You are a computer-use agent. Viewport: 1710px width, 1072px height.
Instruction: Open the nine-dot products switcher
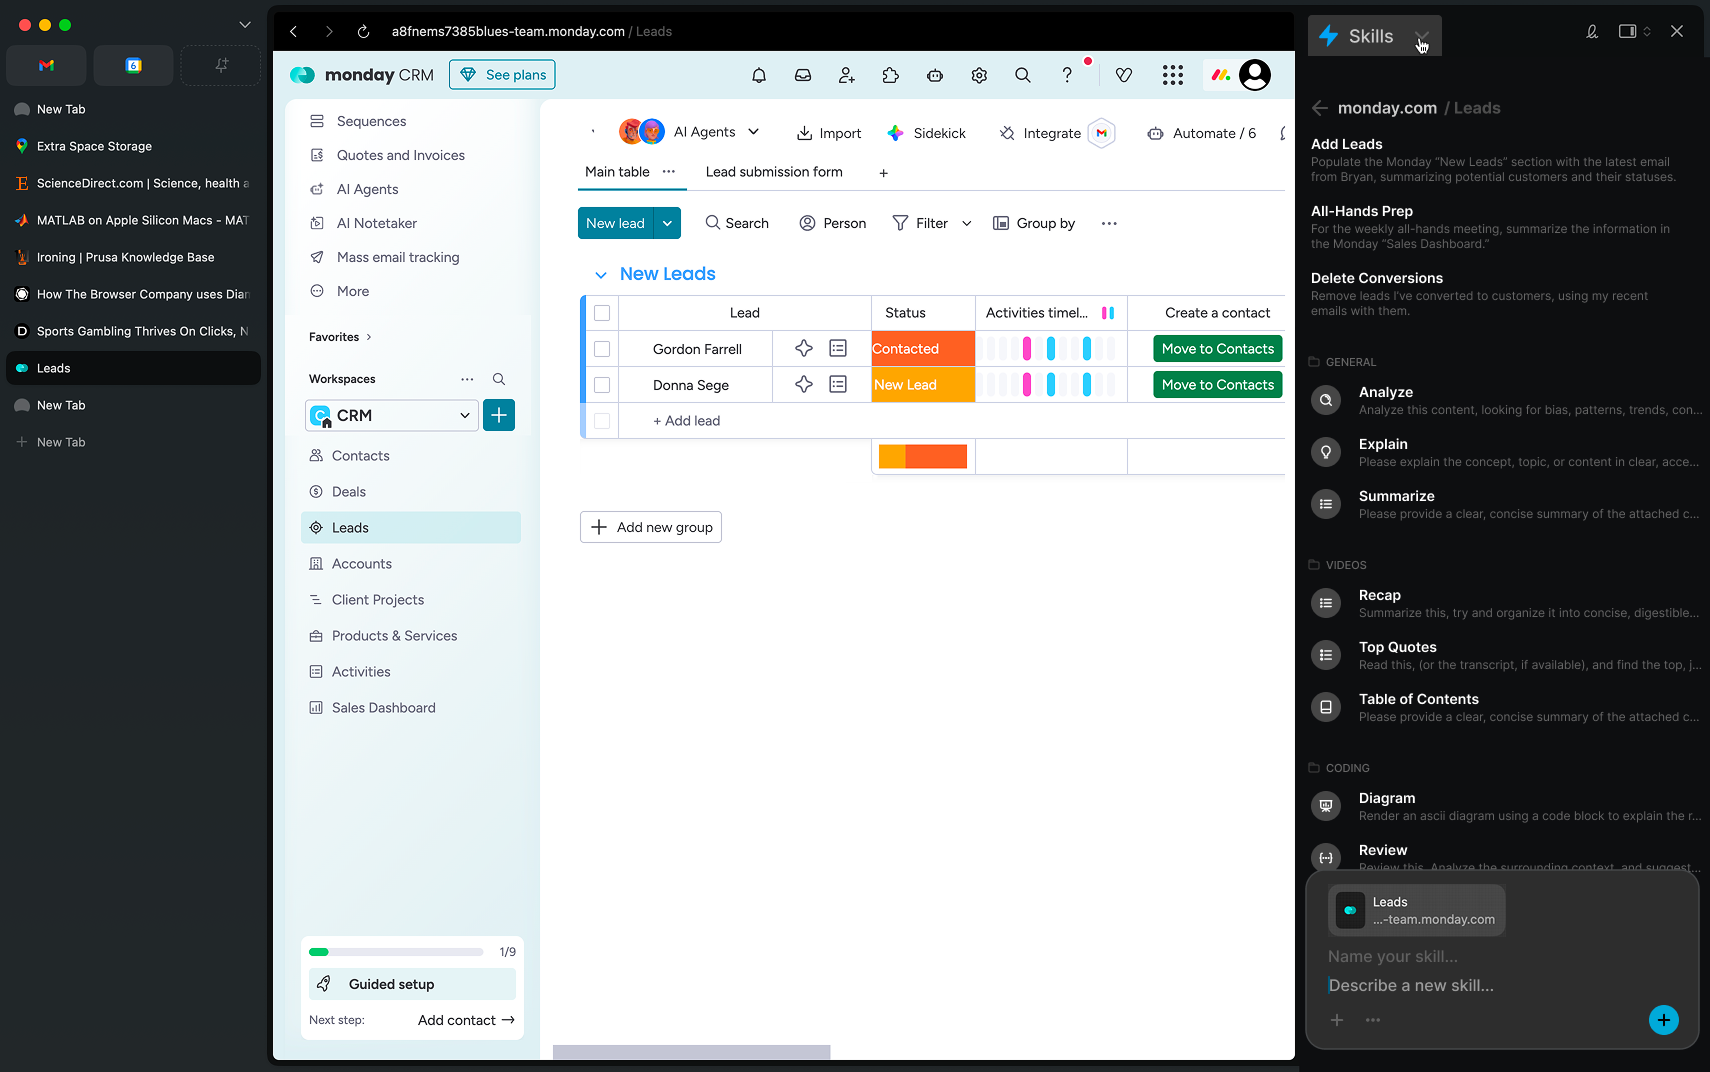click(1173, 75)
